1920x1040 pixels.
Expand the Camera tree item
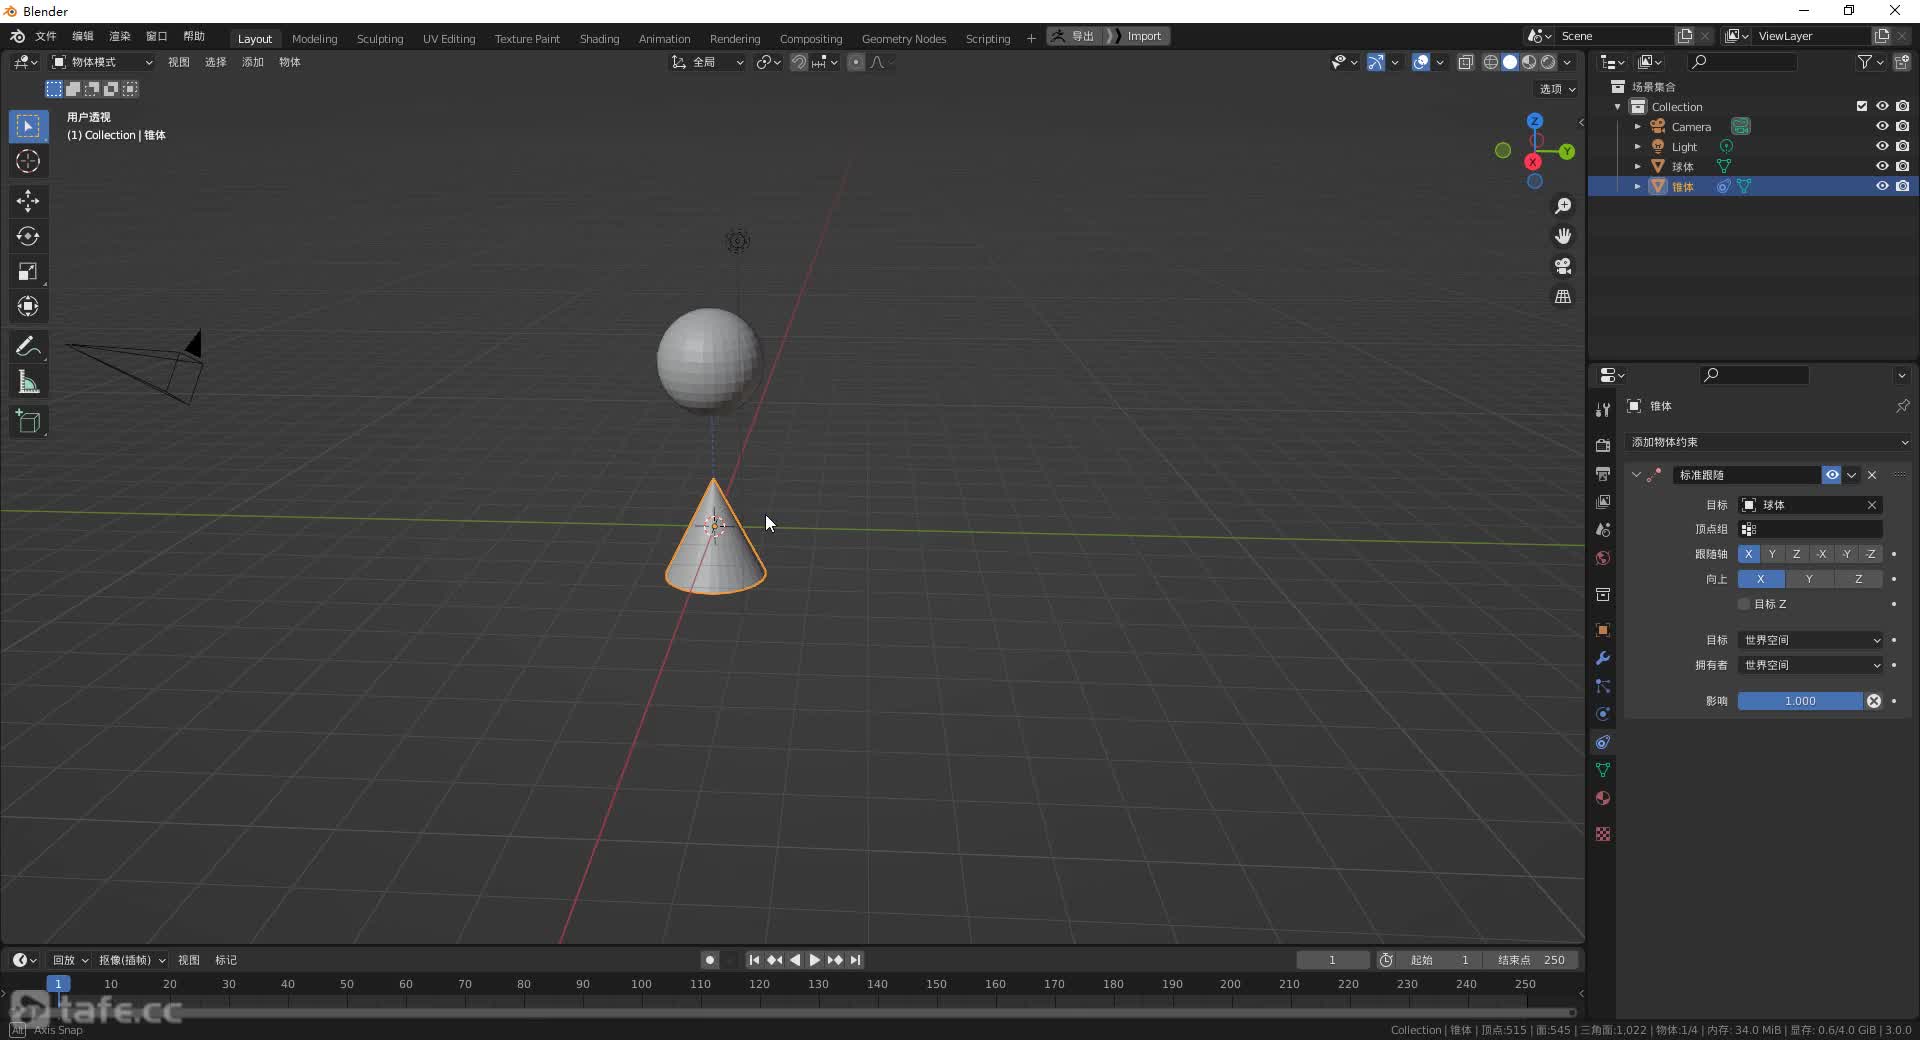click(1637, 127)
